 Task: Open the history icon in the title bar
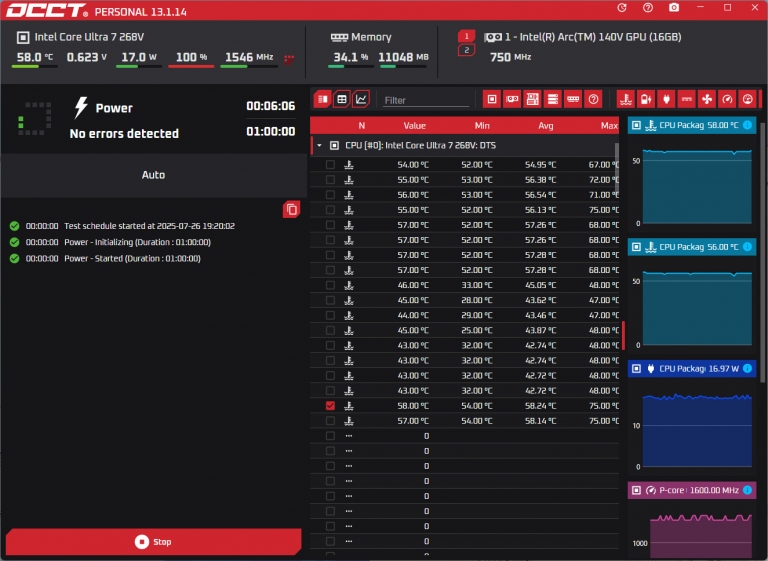pyautogui.click(x=622, y=8)
